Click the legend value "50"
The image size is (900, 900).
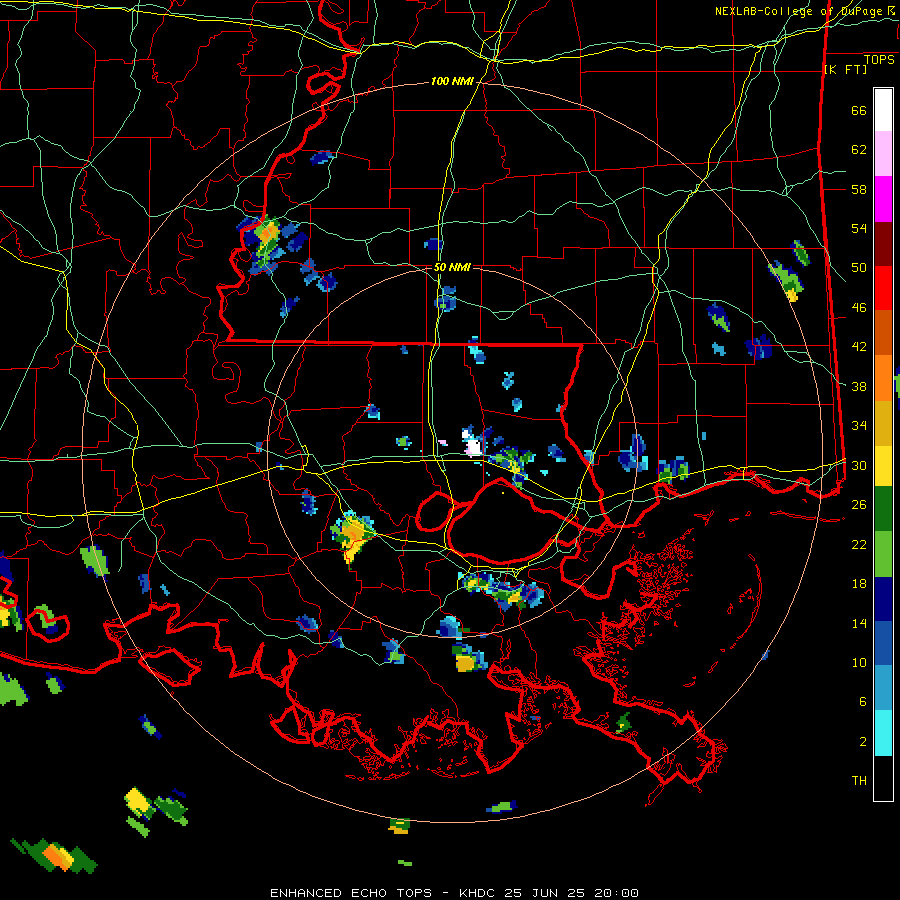[859, 267]
